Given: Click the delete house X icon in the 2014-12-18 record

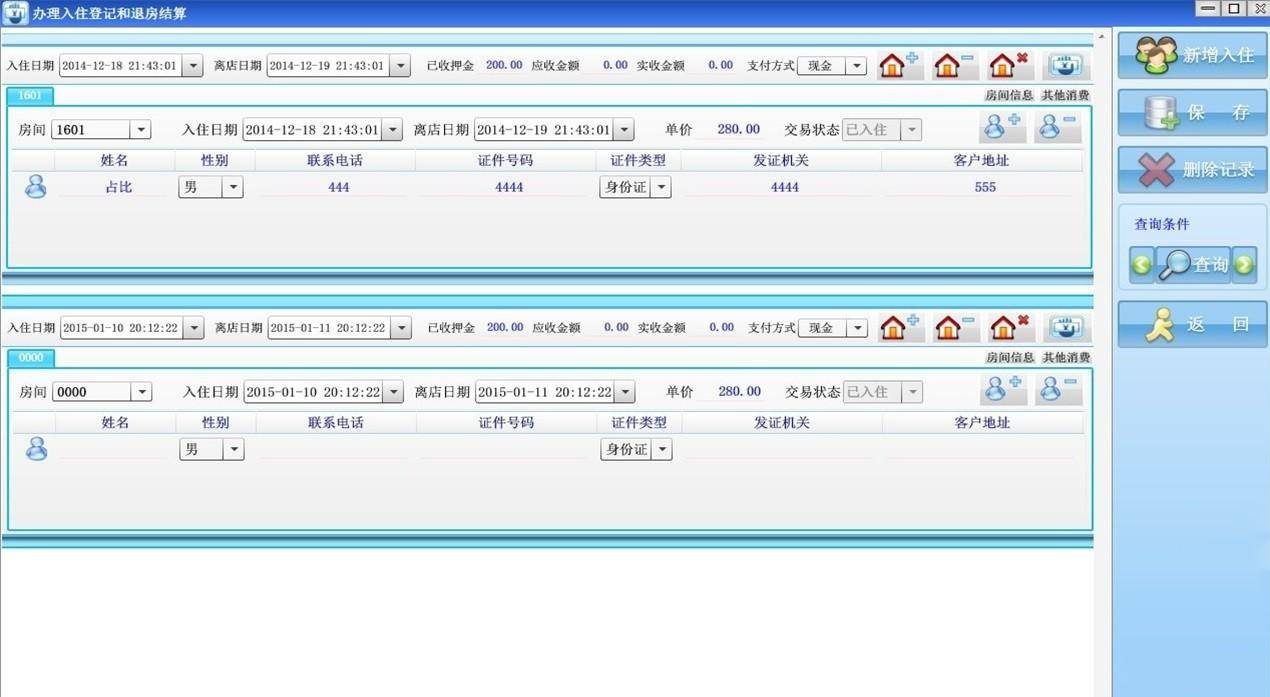Looking at the screenshot, I should tap(1010, 65).
